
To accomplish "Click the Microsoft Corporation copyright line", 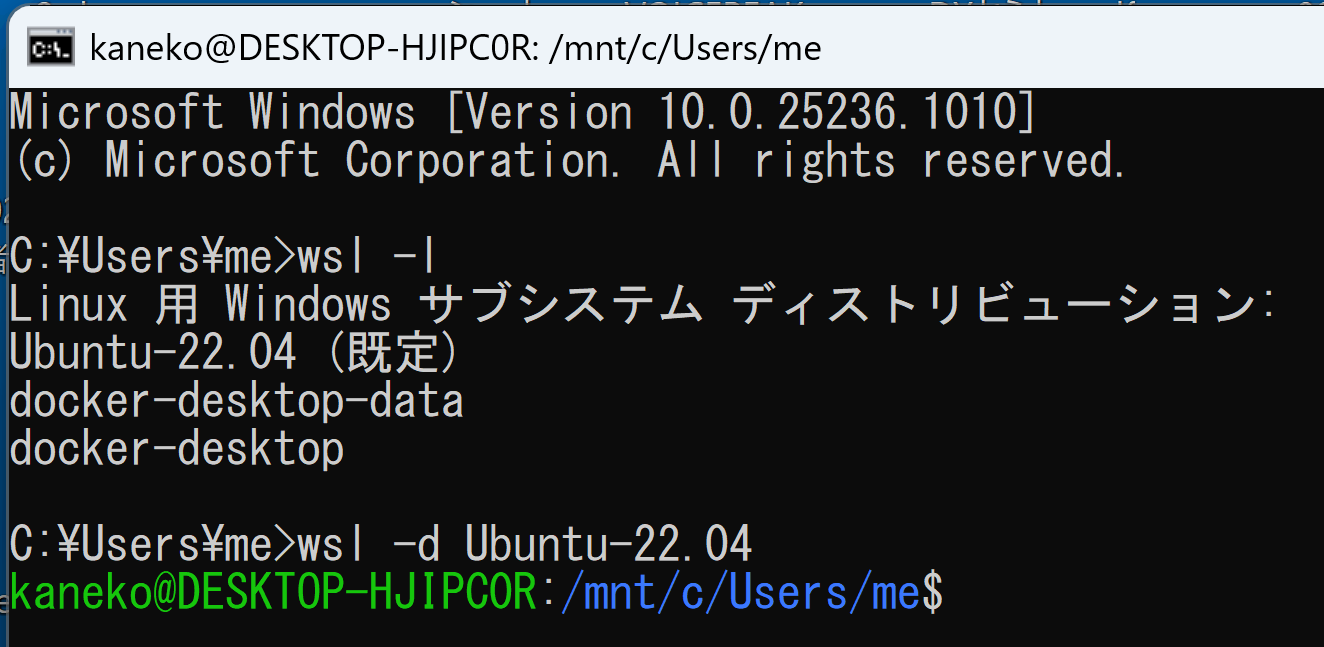I will 569,161.
